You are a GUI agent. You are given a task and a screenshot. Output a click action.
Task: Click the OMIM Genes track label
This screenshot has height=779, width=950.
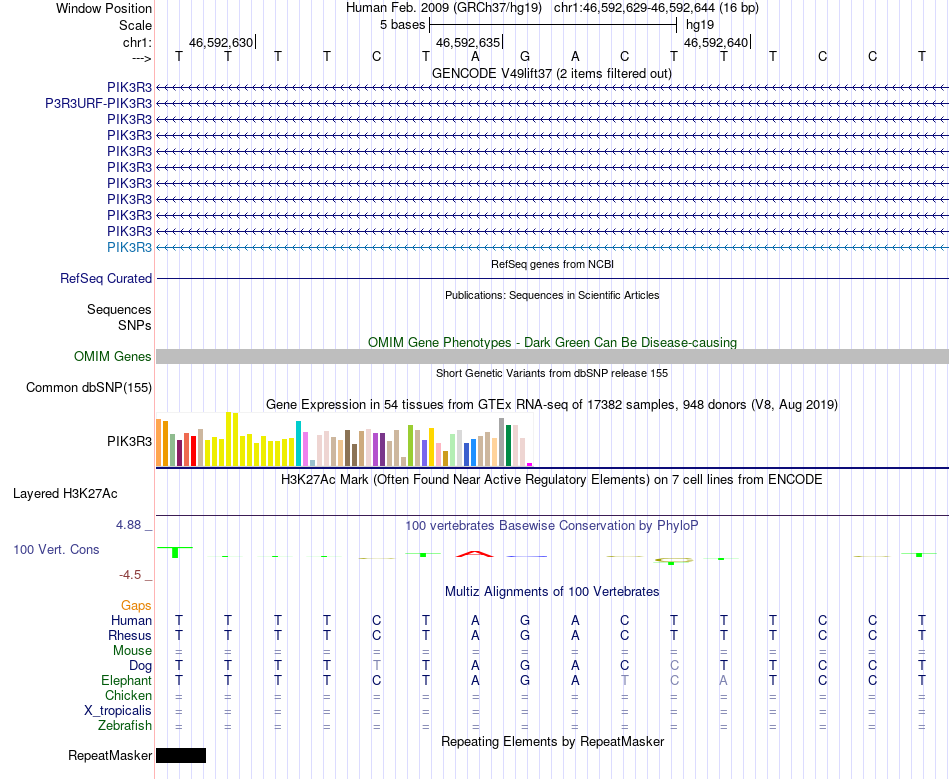coord(113,356)
